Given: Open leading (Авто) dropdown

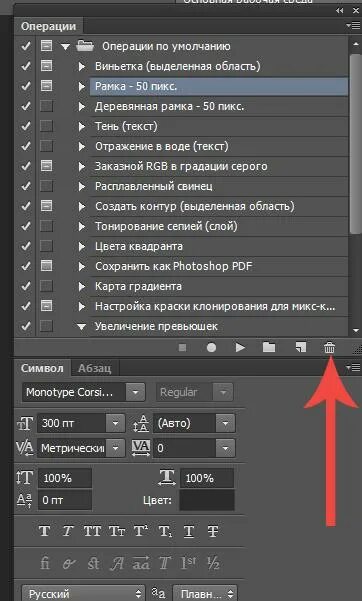Looking at the screenshot, I should (225, 423).
